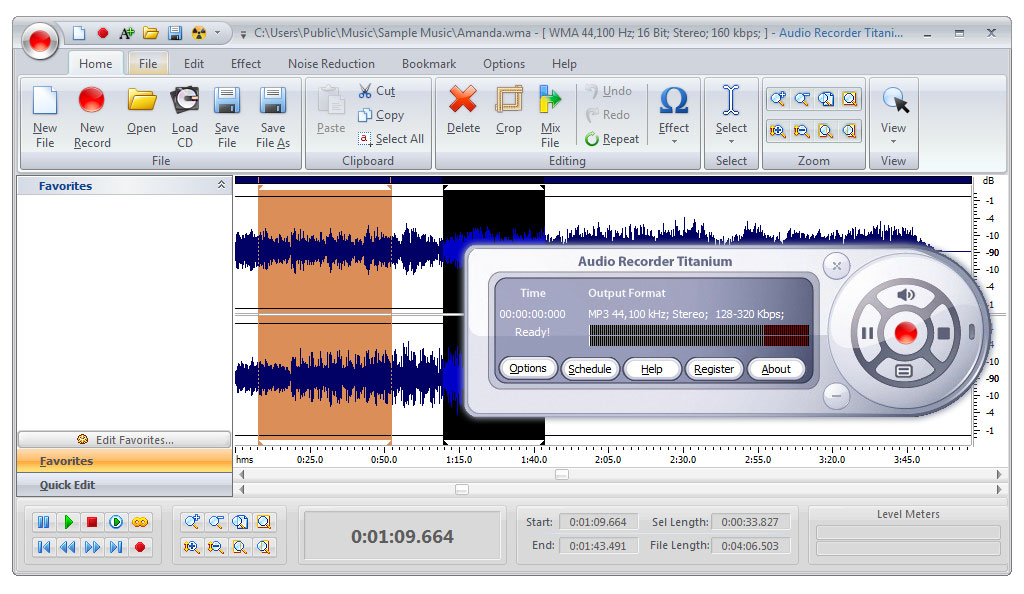Toggle the loop playback button
The width and height of the screenshot is (1024, 594).
(140, 522)
